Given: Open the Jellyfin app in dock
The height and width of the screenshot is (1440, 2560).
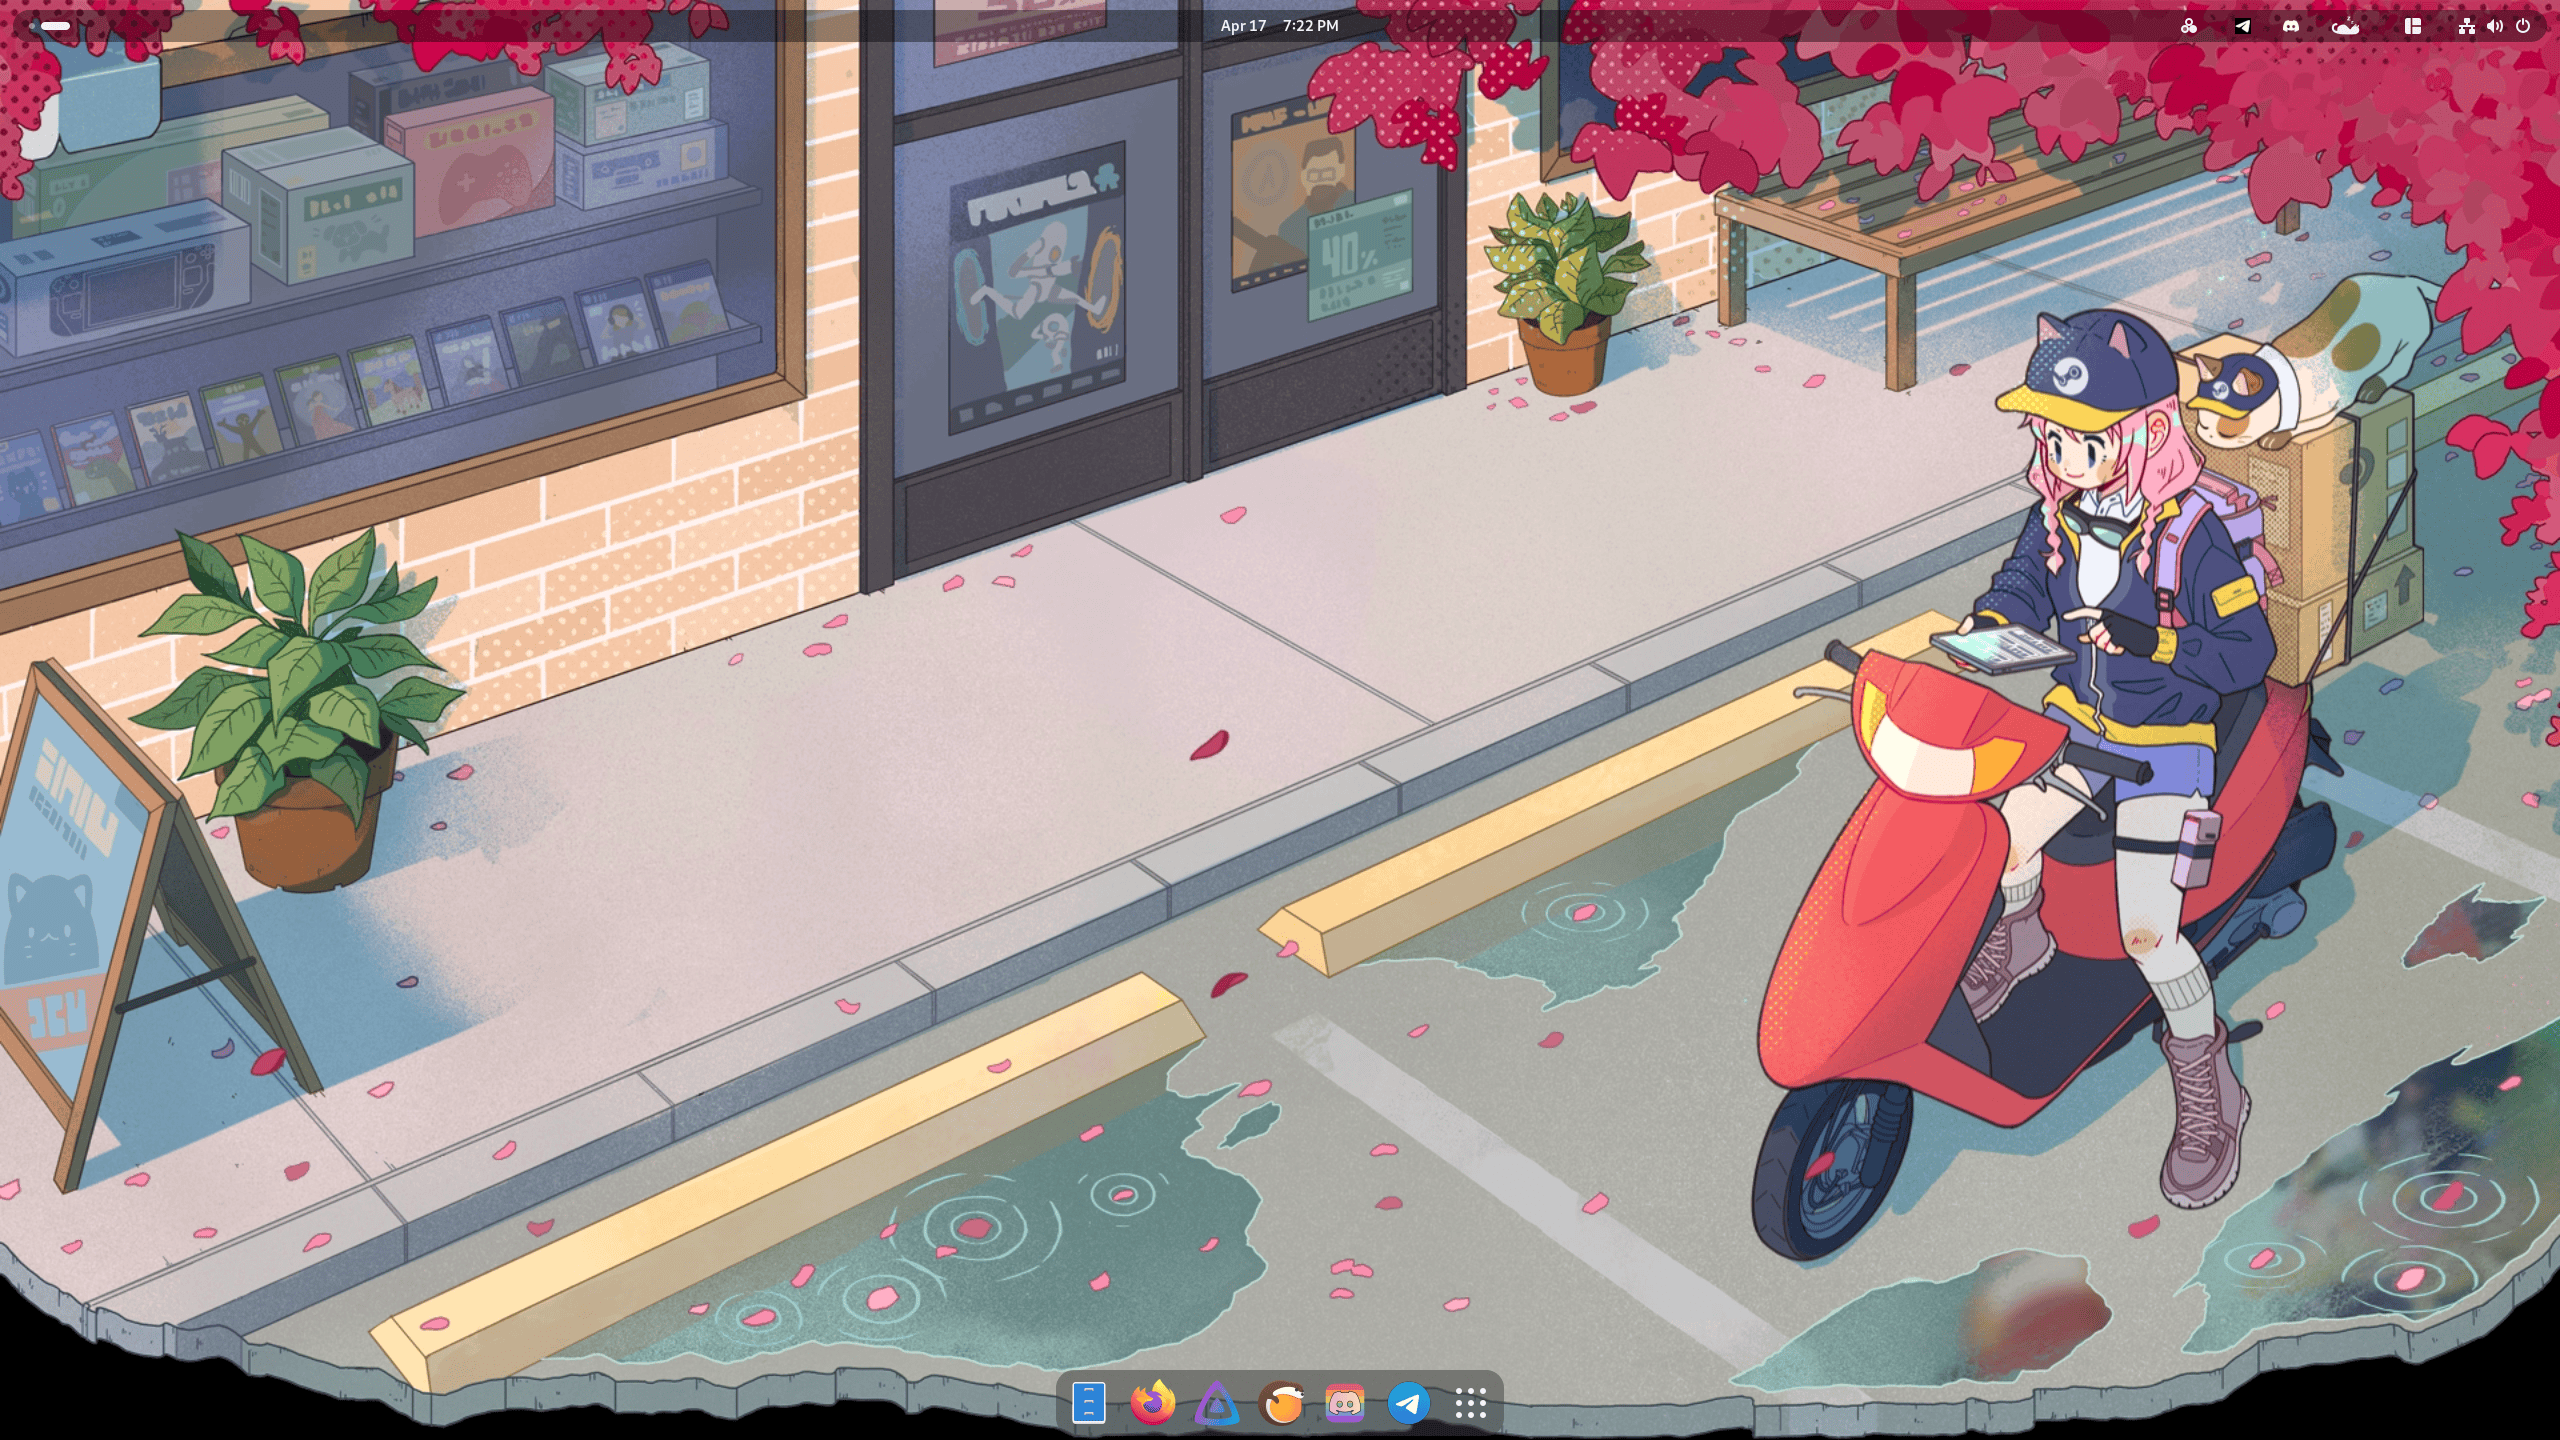Looking at the screenshot, I should (x=1216, y=1403).
